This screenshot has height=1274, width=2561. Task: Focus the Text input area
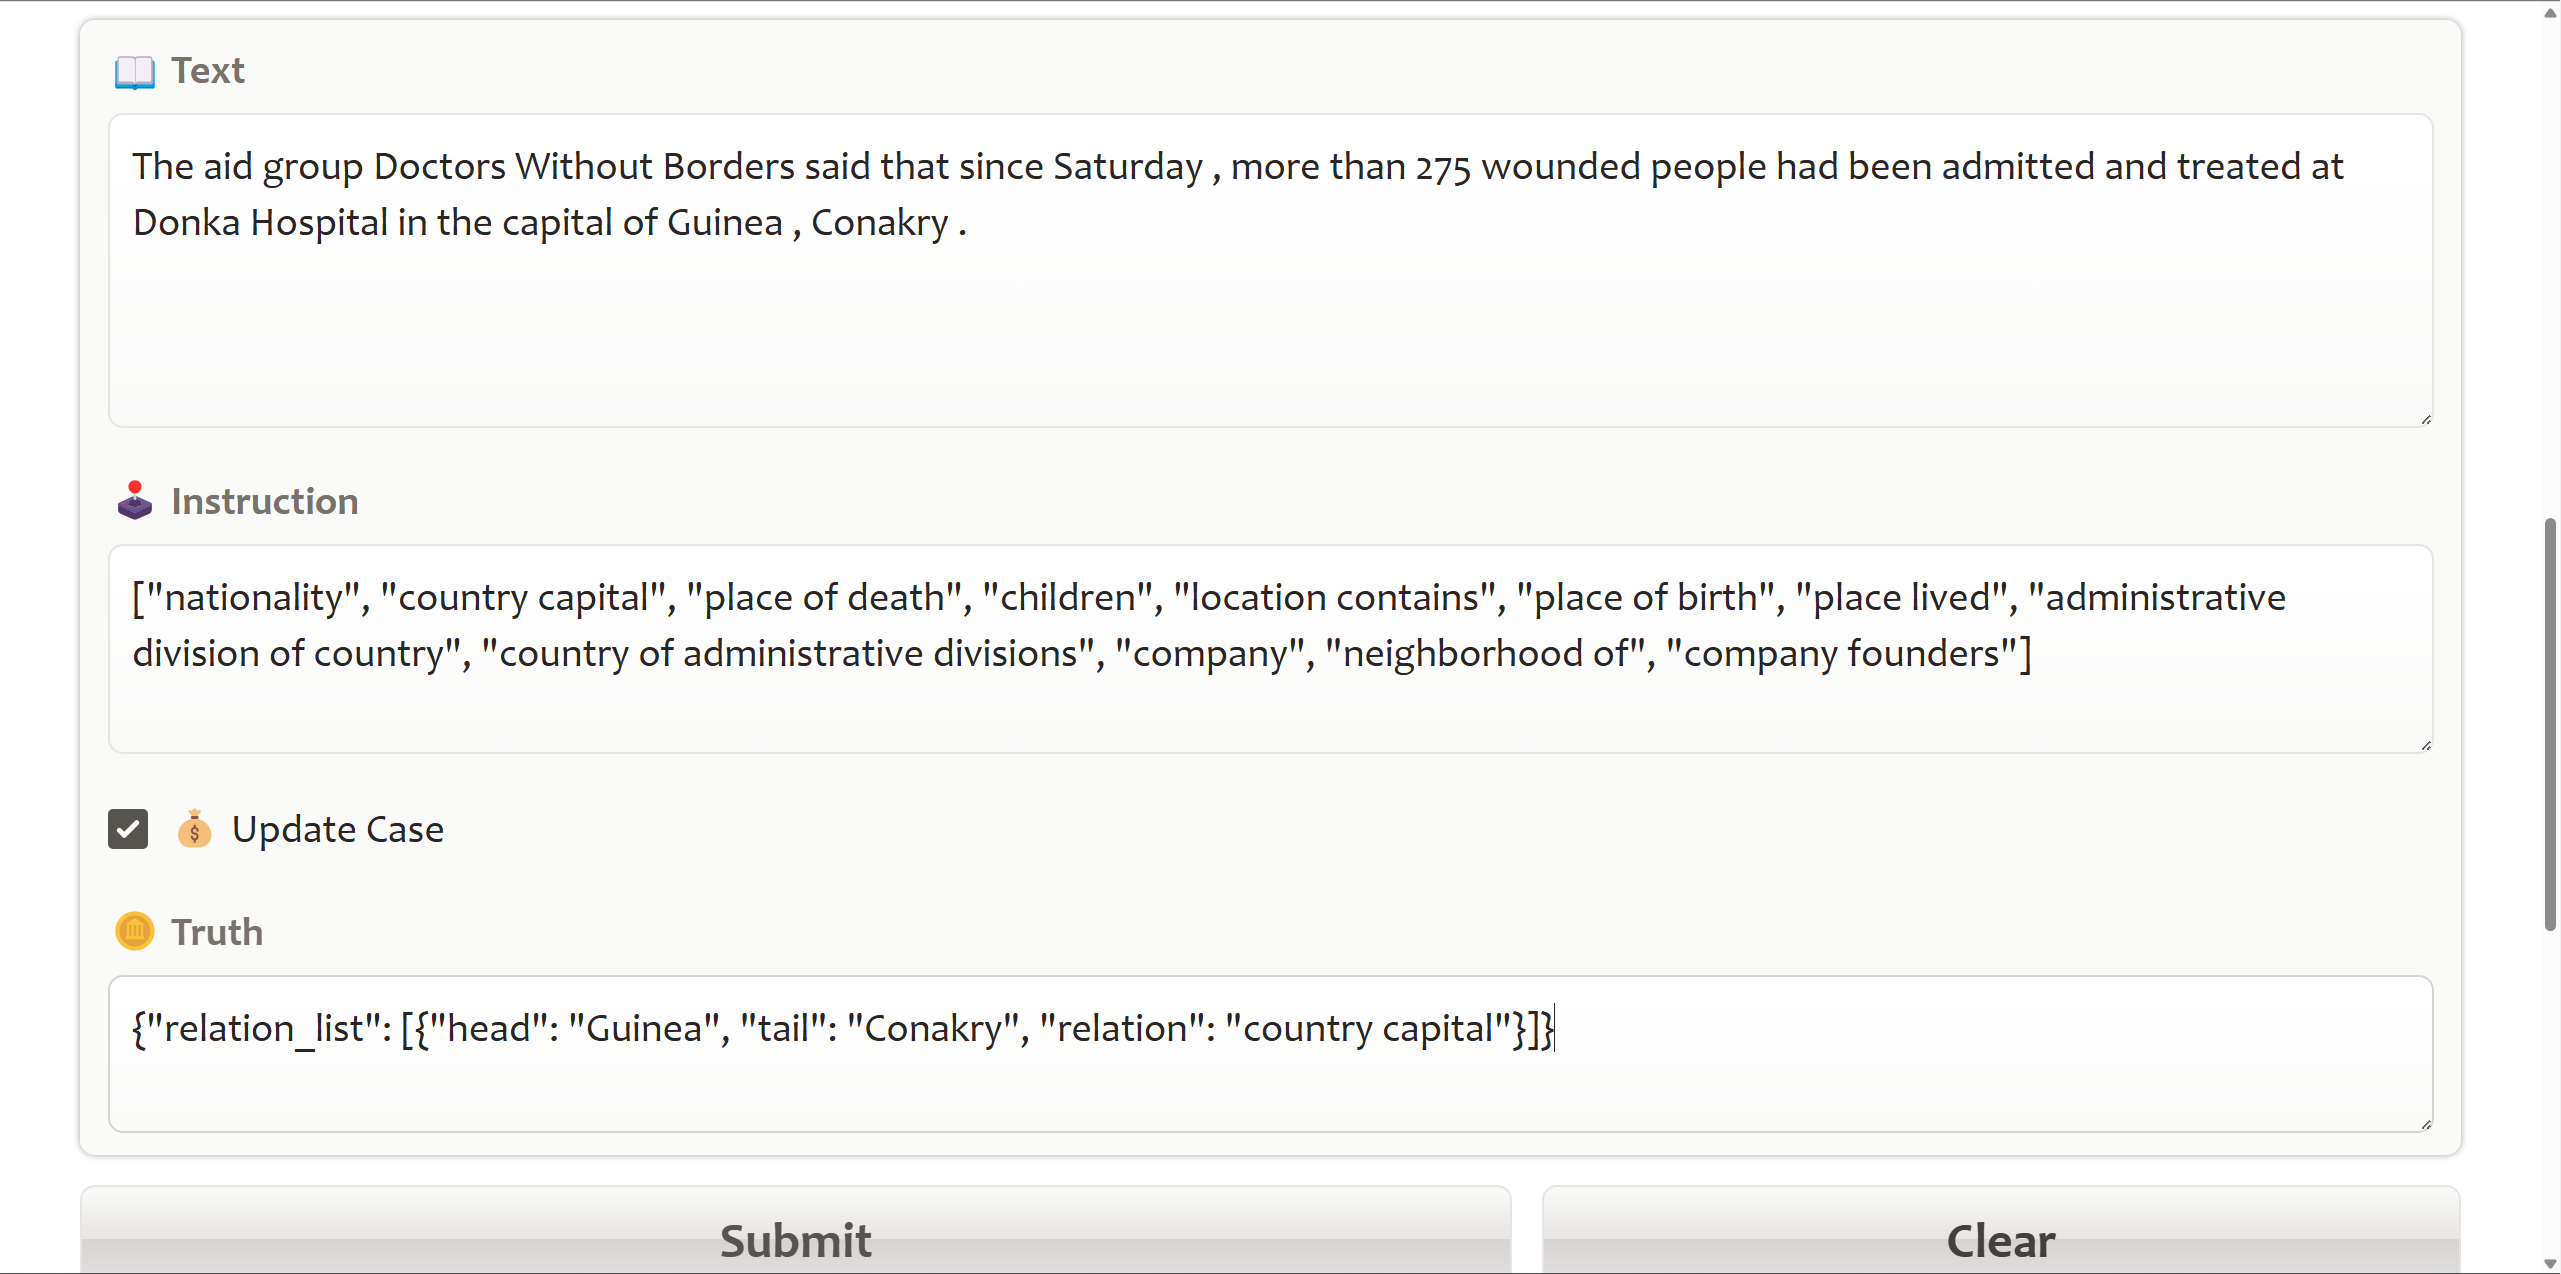1270,270
